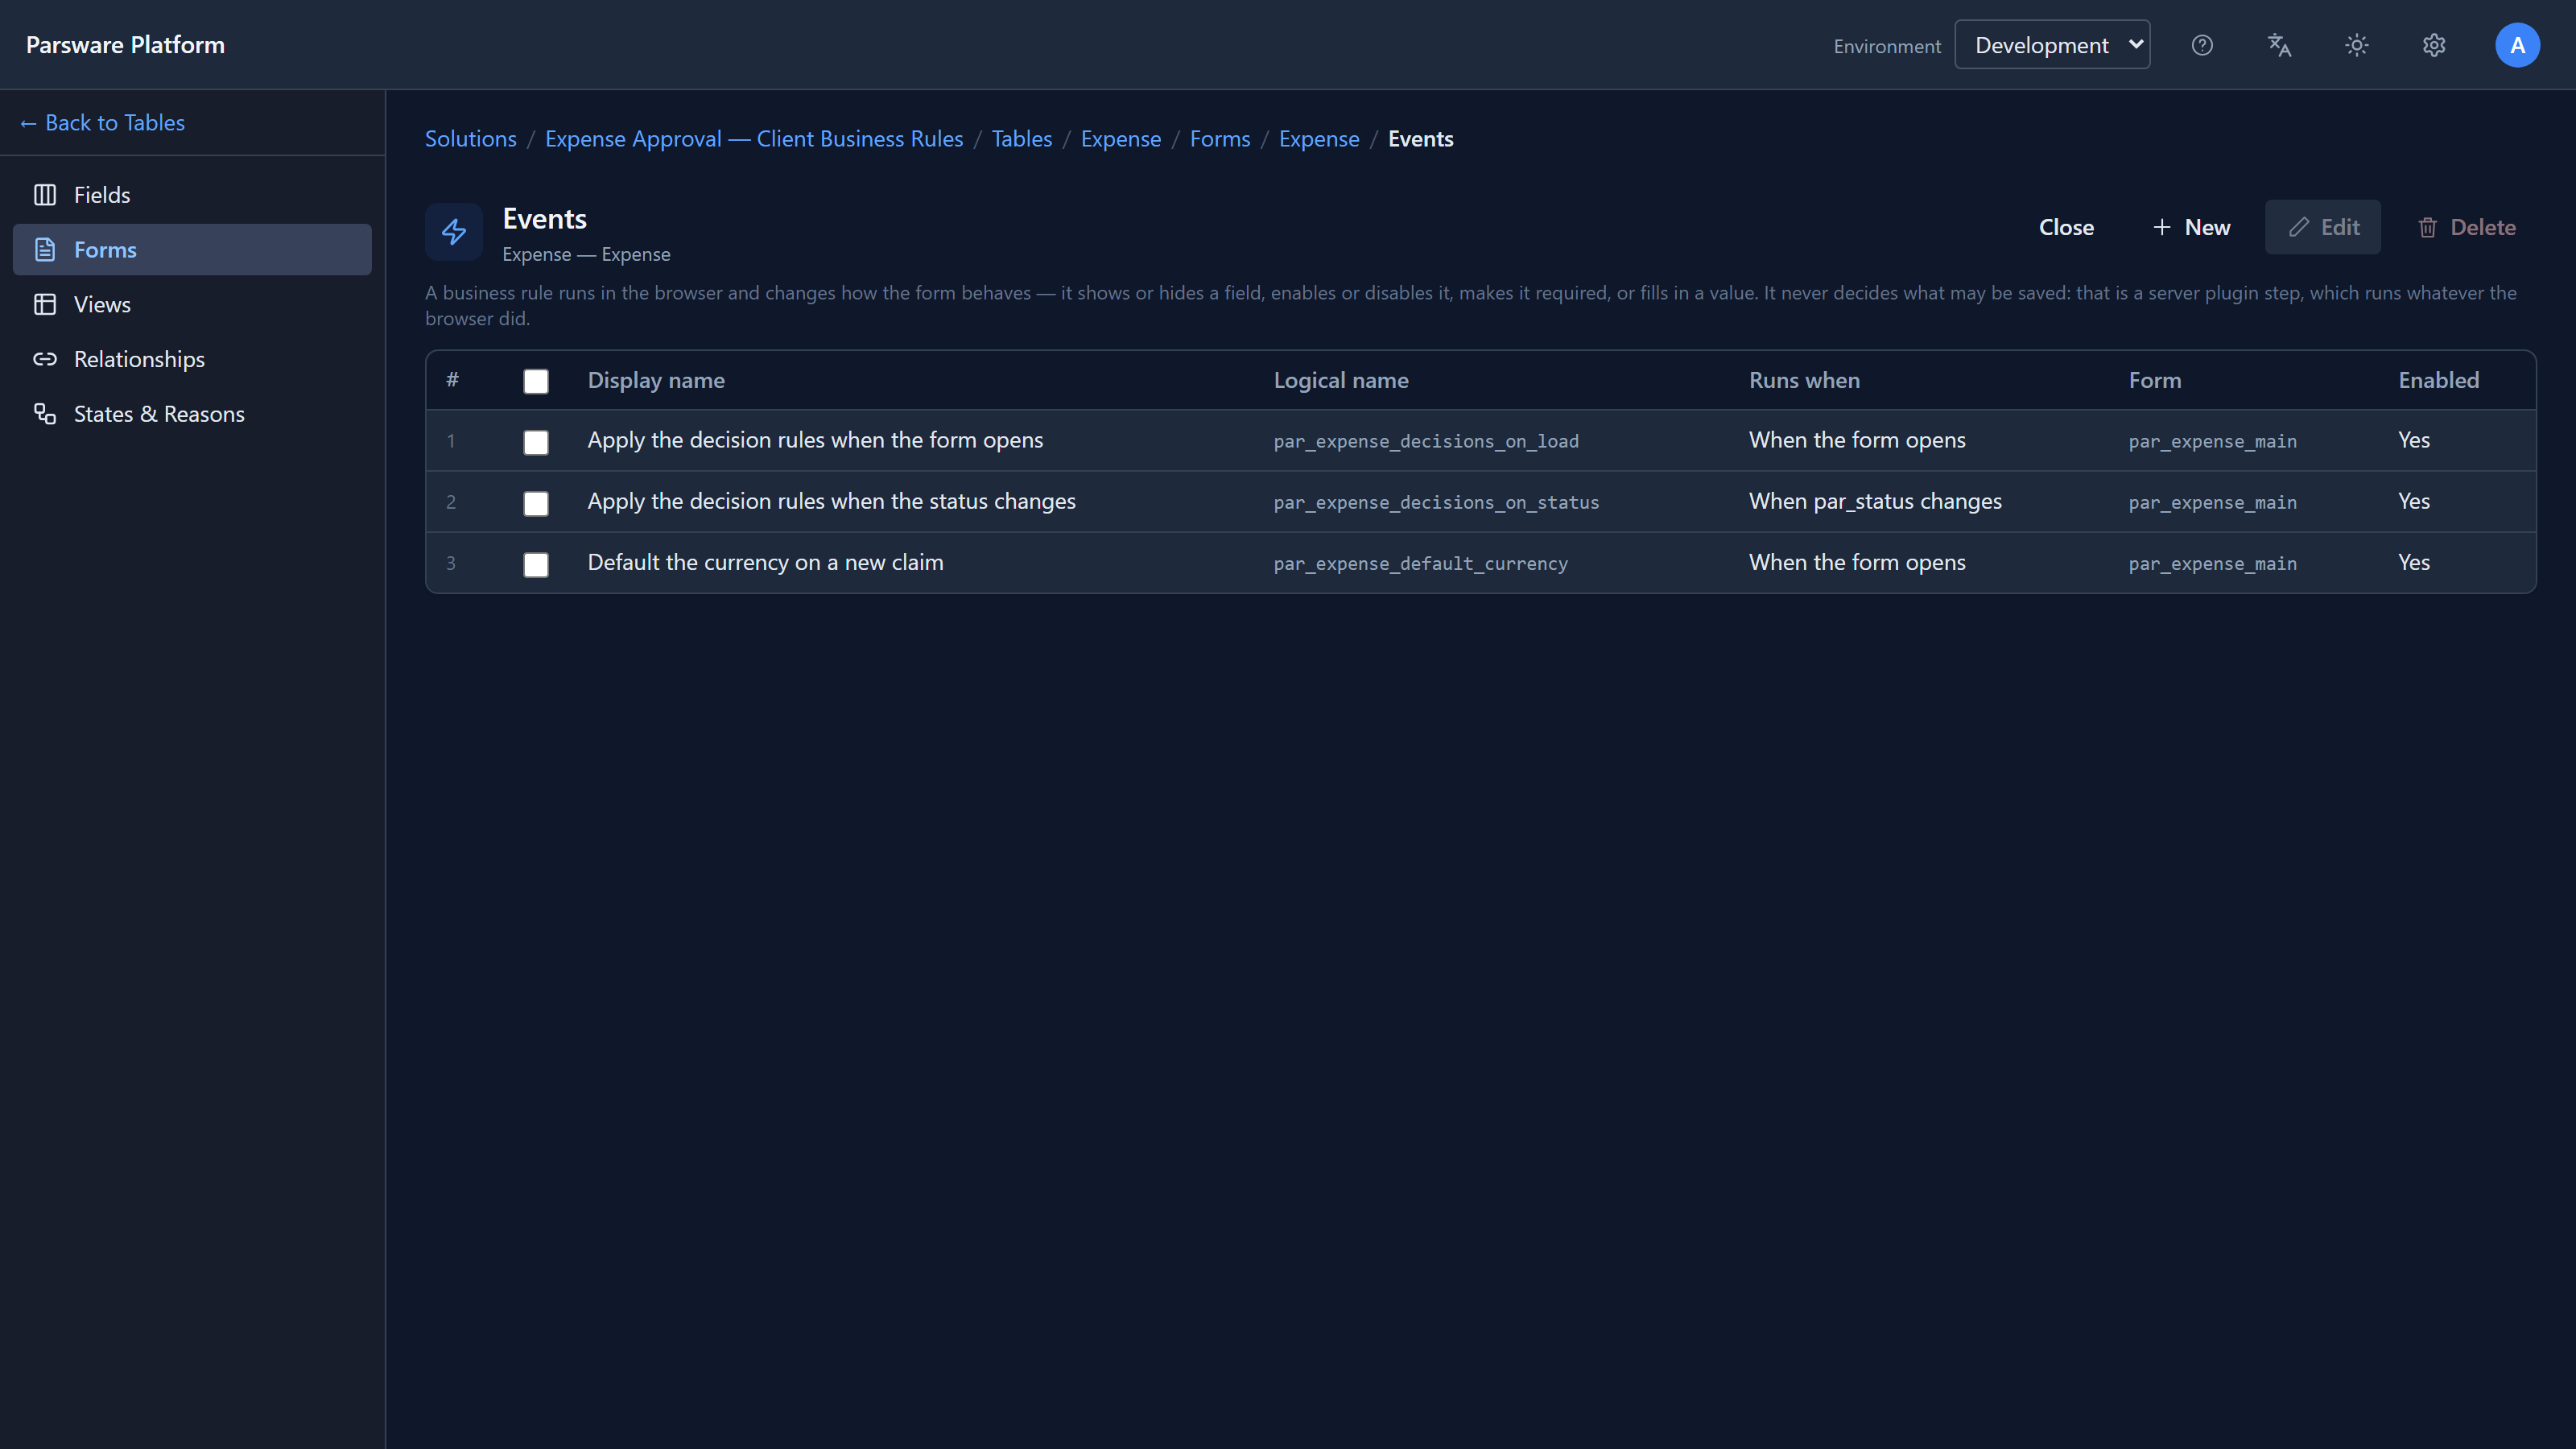Click the Expense breadcrumb after Tables
This screenshot has width=2576, height=1449.
click(x=1121, y=139)
